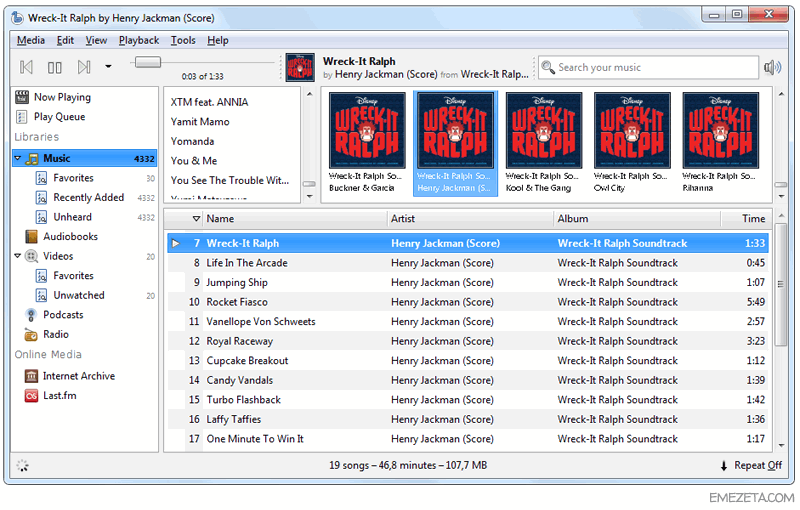Select Buckner & Garcia album cover
800x510 pixels.
(367, 131)
